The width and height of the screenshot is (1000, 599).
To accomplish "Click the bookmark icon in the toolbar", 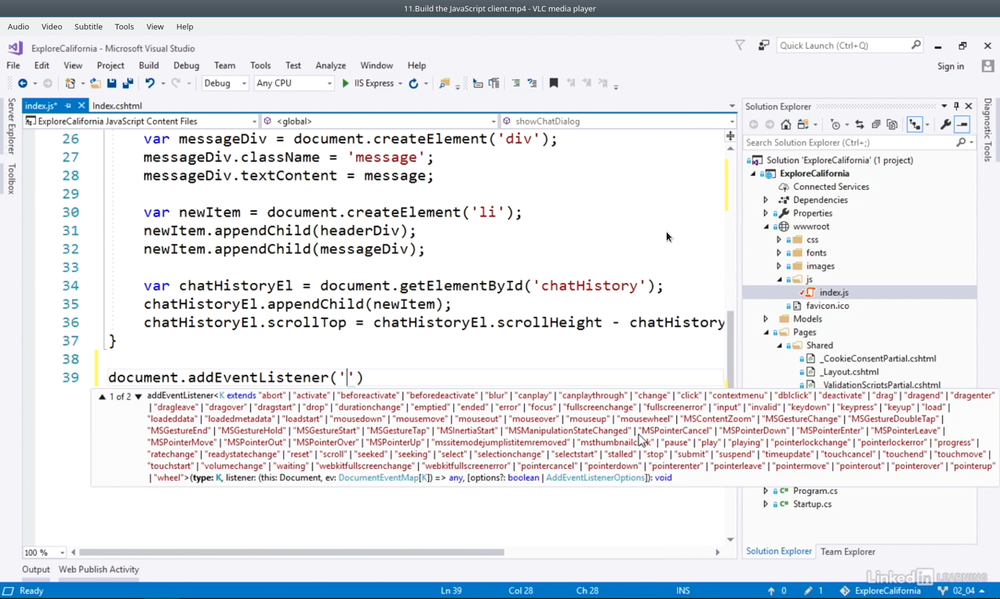I will point(553,84).
